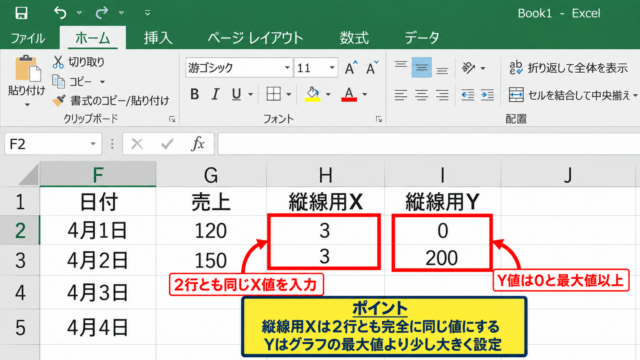Open the font size 11 dropdown
640x360 pixels.
point(332,68)
